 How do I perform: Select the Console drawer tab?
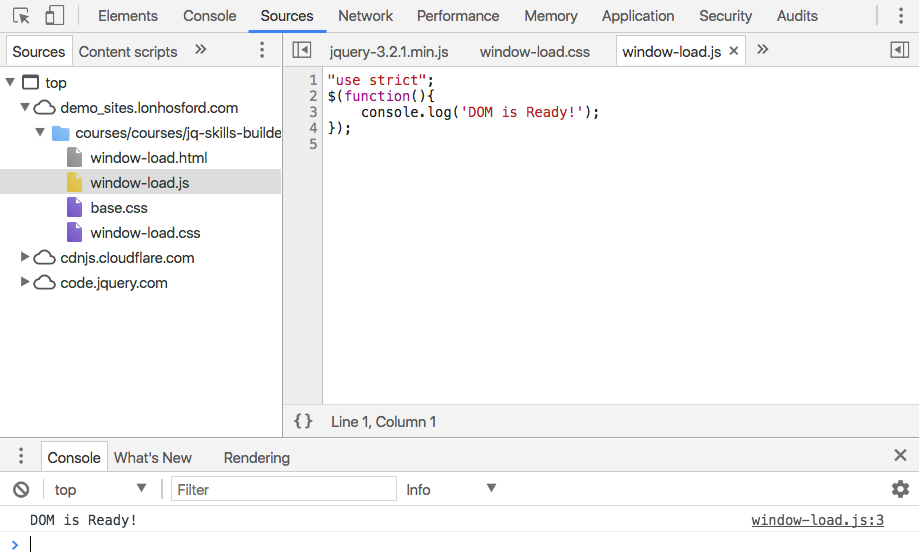pyautogui.click(x=74, y=457)
